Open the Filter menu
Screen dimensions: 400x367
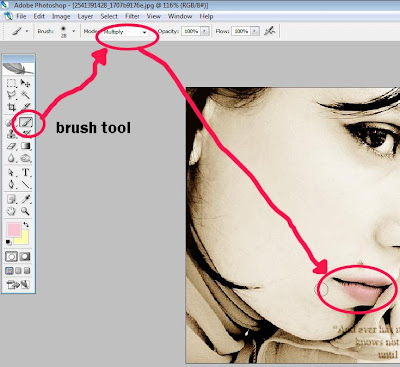tap(132, 16)
